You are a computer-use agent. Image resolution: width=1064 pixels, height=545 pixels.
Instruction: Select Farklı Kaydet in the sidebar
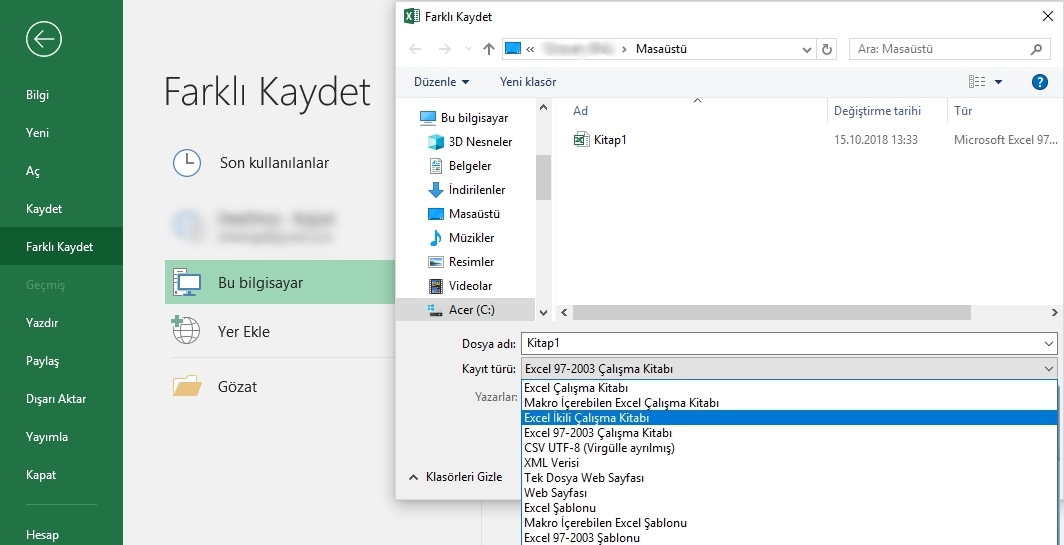click(60, 246)
